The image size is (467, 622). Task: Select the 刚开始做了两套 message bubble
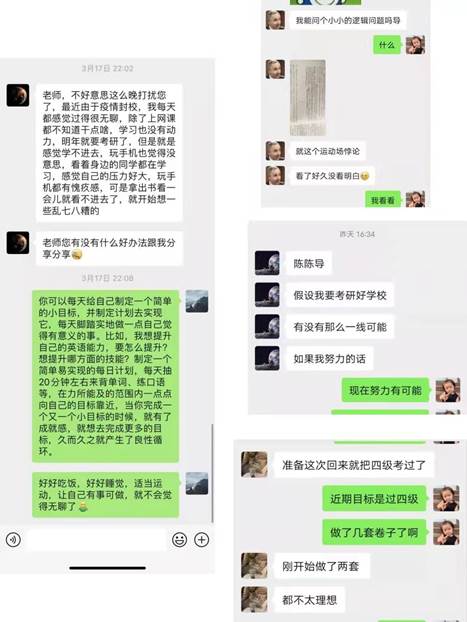[322, 566]
